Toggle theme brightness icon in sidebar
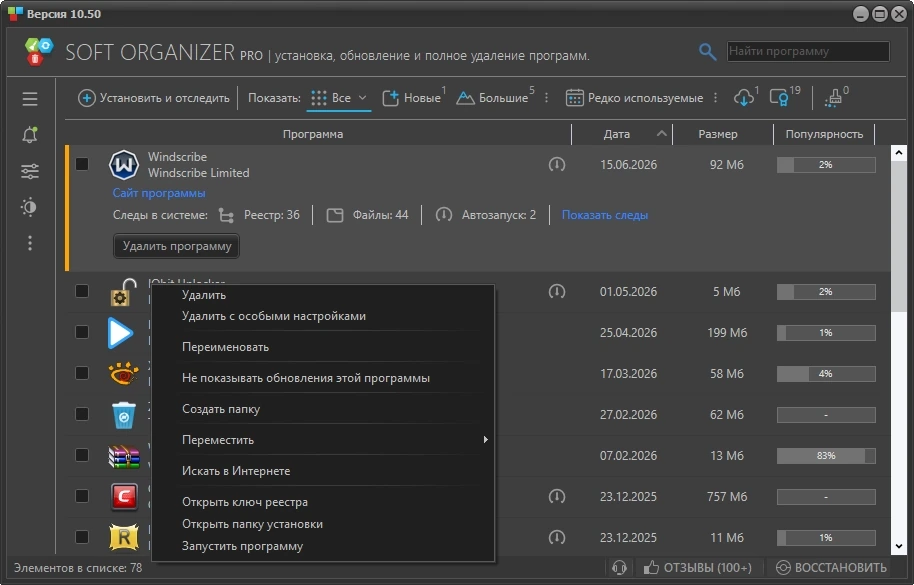Image resolution: width=914 pixels, height=585 pixels. point(29,207)
